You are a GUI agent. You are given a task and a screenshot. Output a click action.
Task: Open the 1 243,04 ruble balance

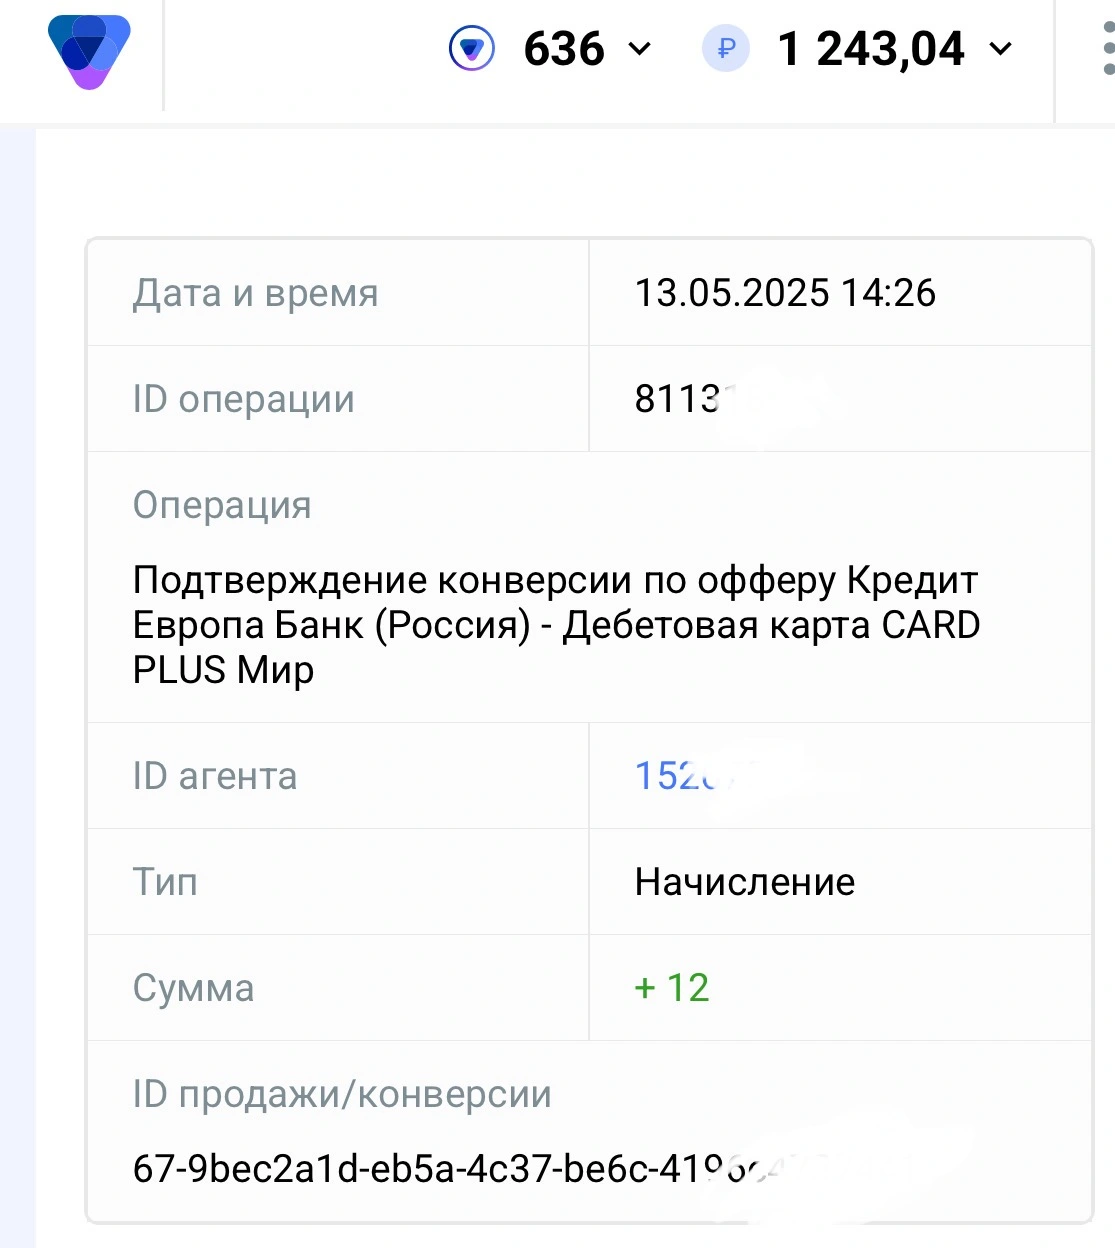click(871, 49)
